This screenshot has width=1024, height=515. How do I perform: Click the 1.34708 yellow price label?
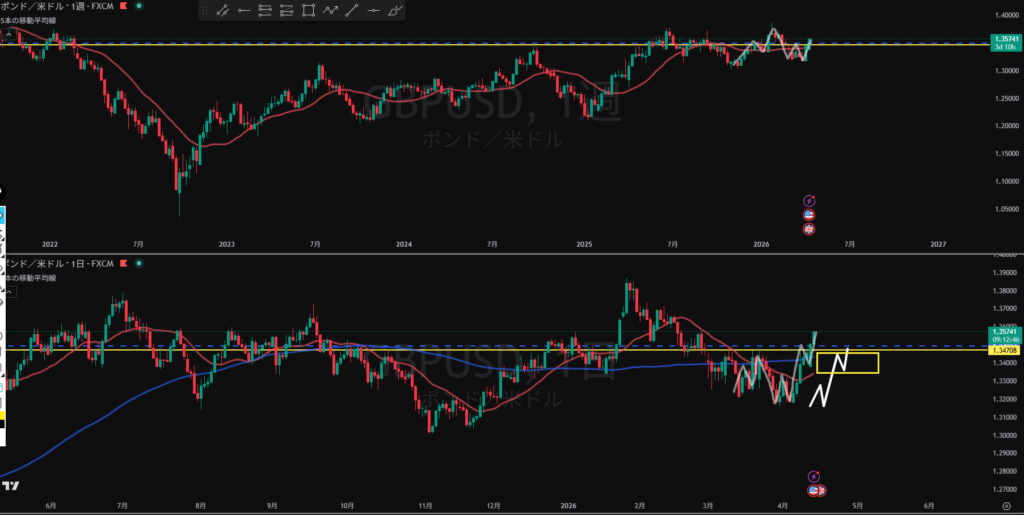tap(1003, 351)
